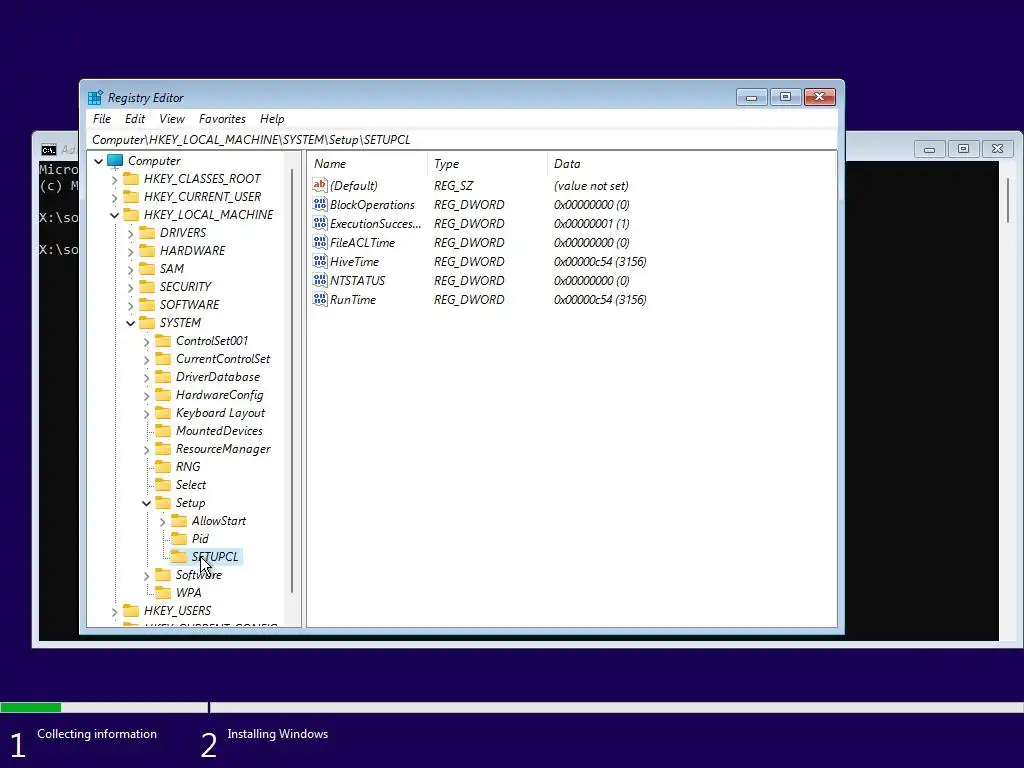
Task: Open the Help menu
Action: click(x=272, y=119)
